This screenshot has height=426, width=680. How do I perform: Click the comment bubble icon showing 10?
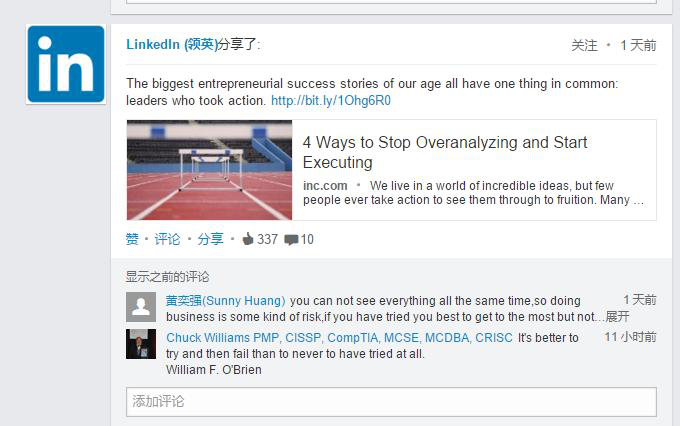coord(291,240)
